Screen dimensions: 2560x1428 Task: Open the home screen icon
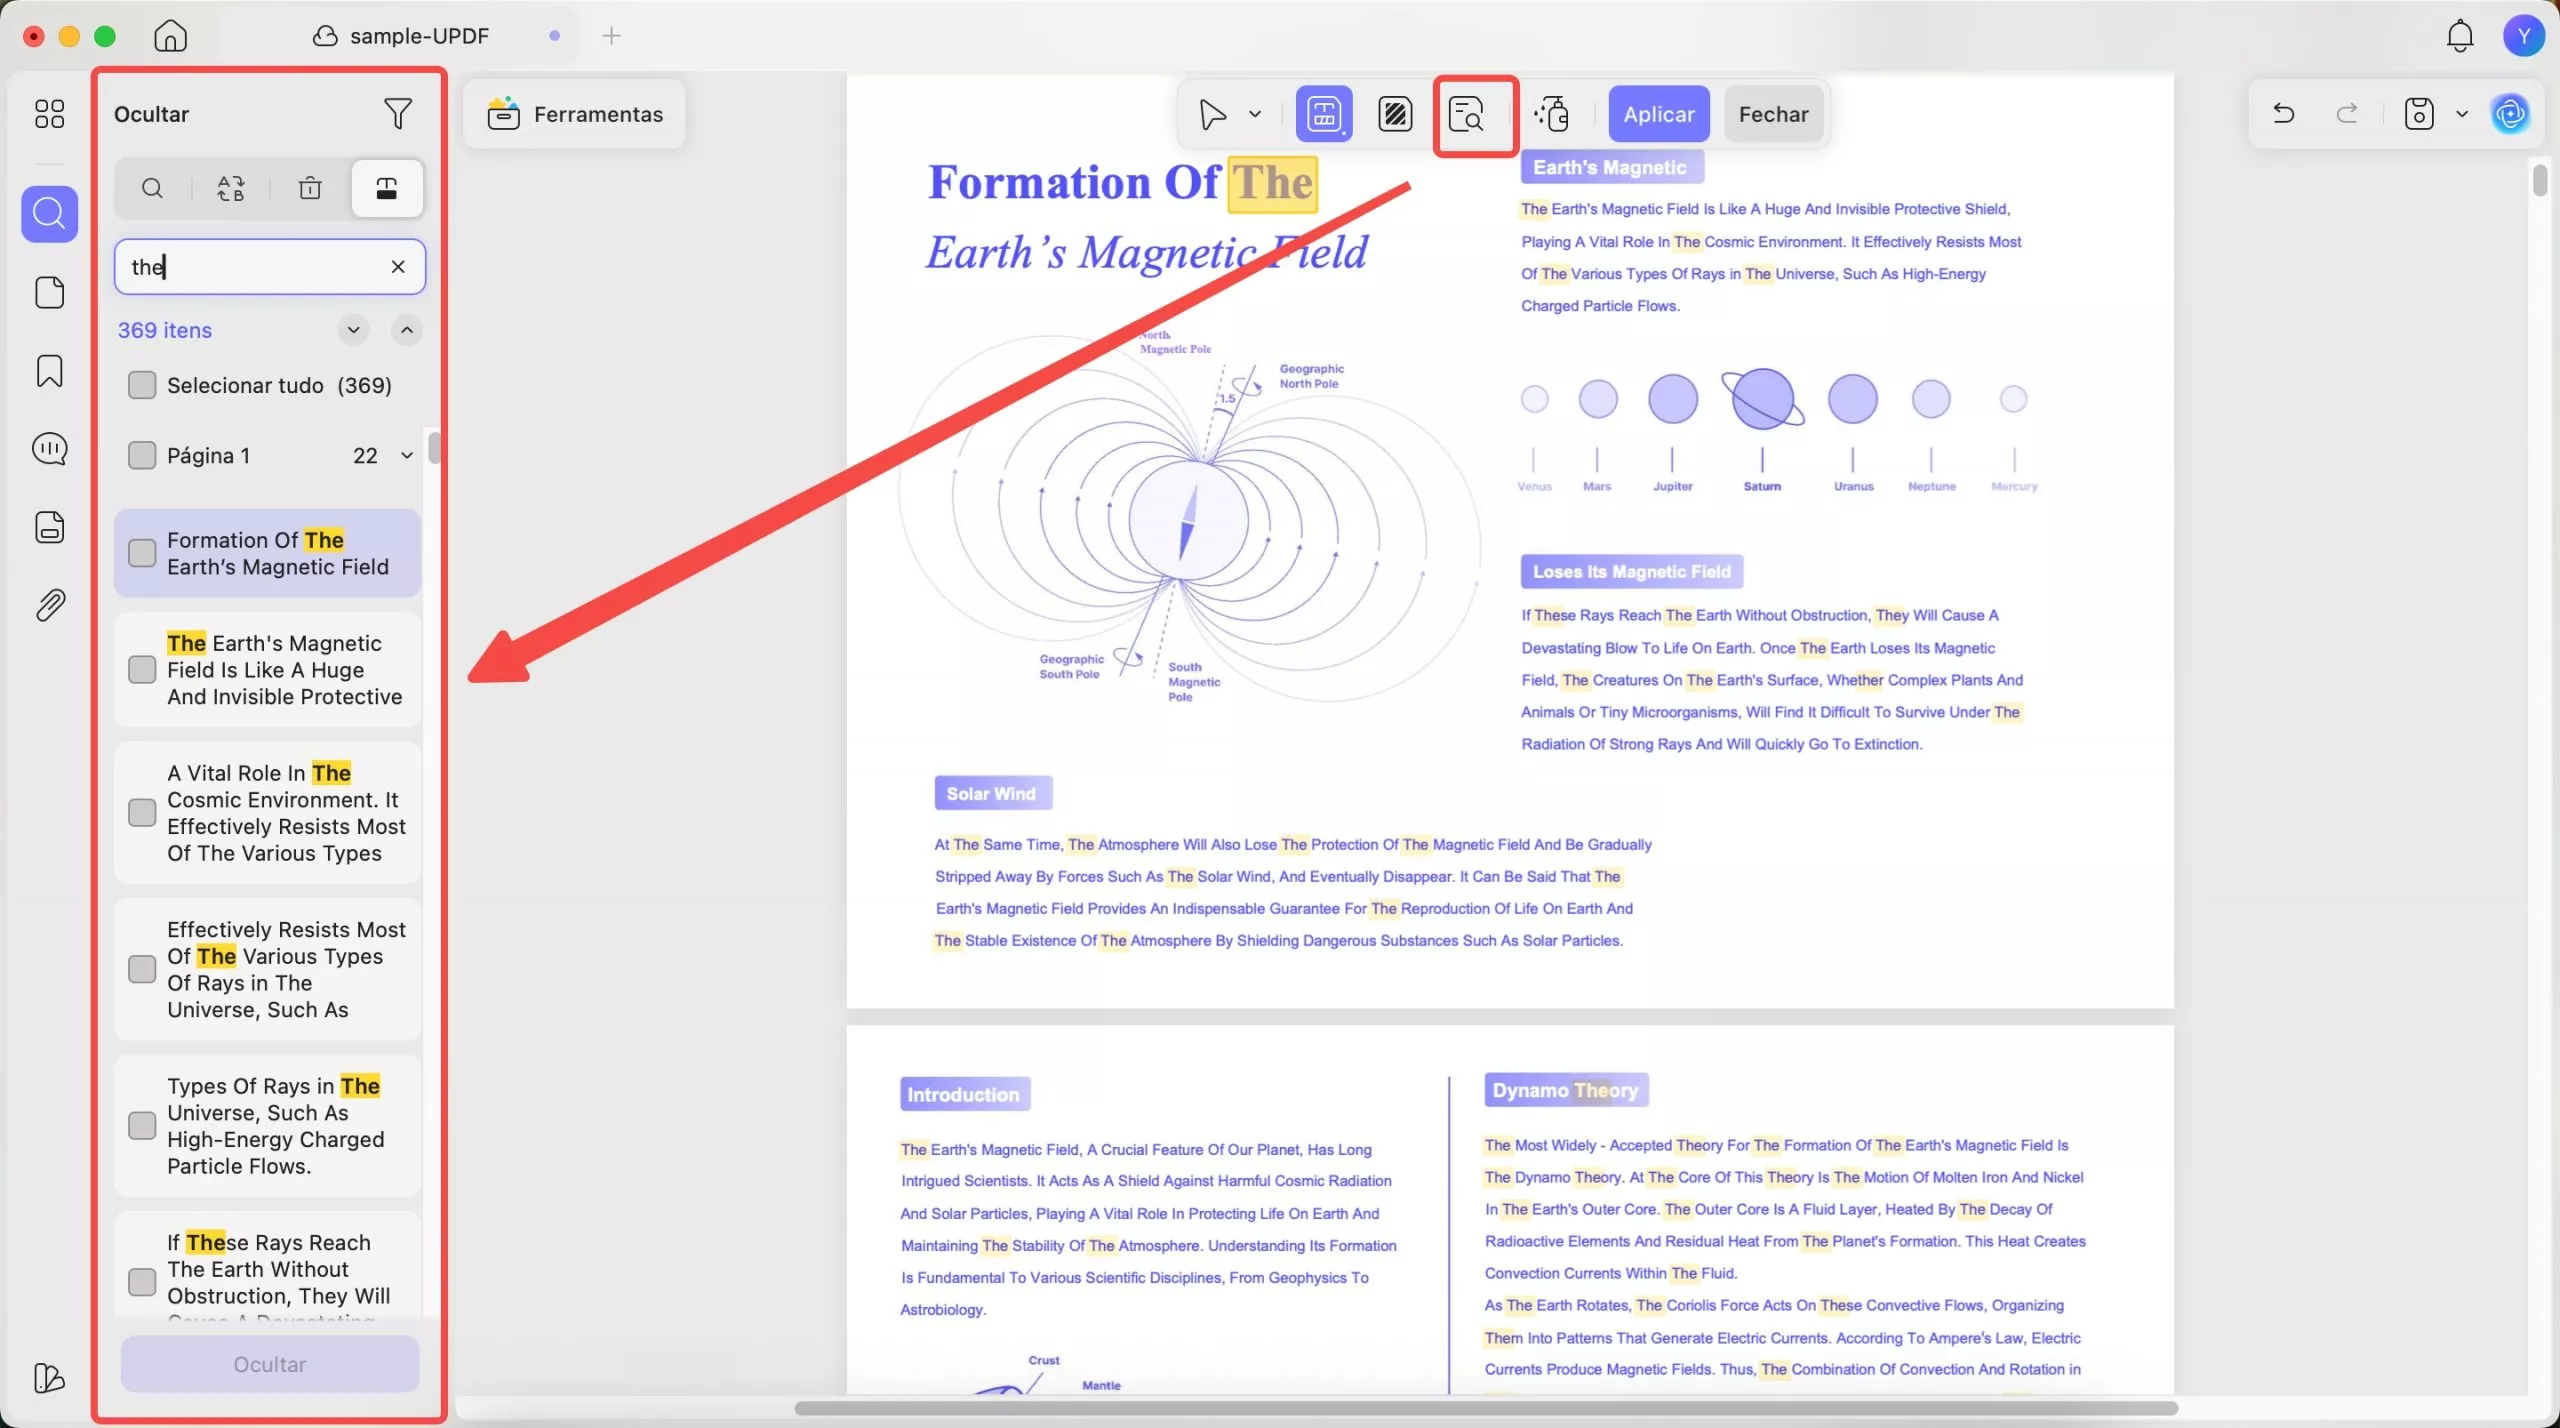pyautogui.click(x=170, y=36)
